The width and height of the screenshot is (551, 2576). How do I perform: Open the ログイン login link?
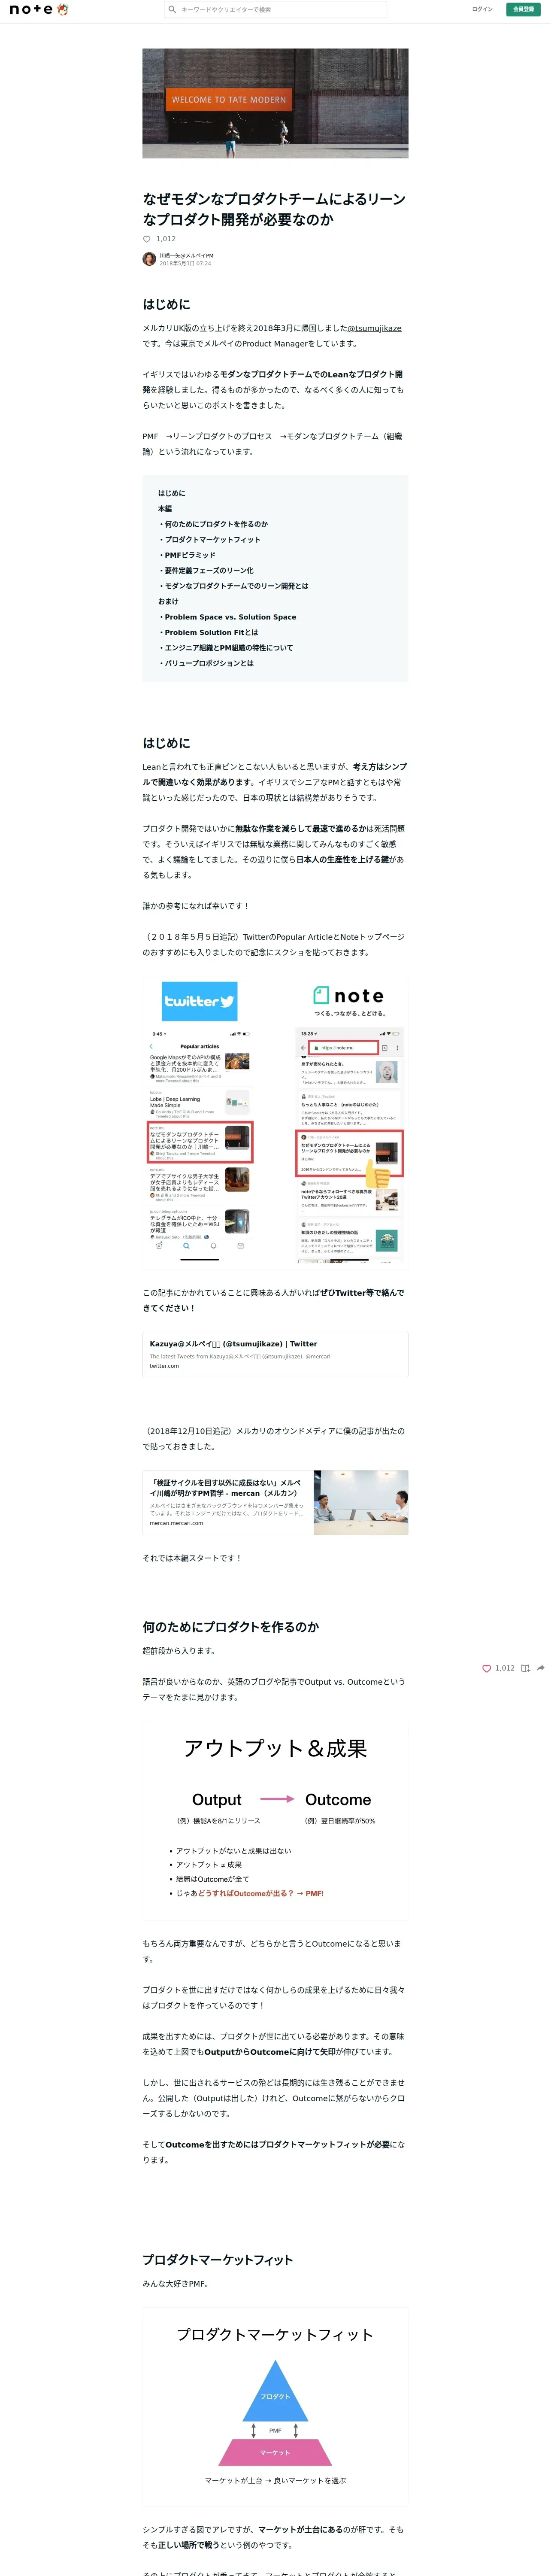(482, 9)
